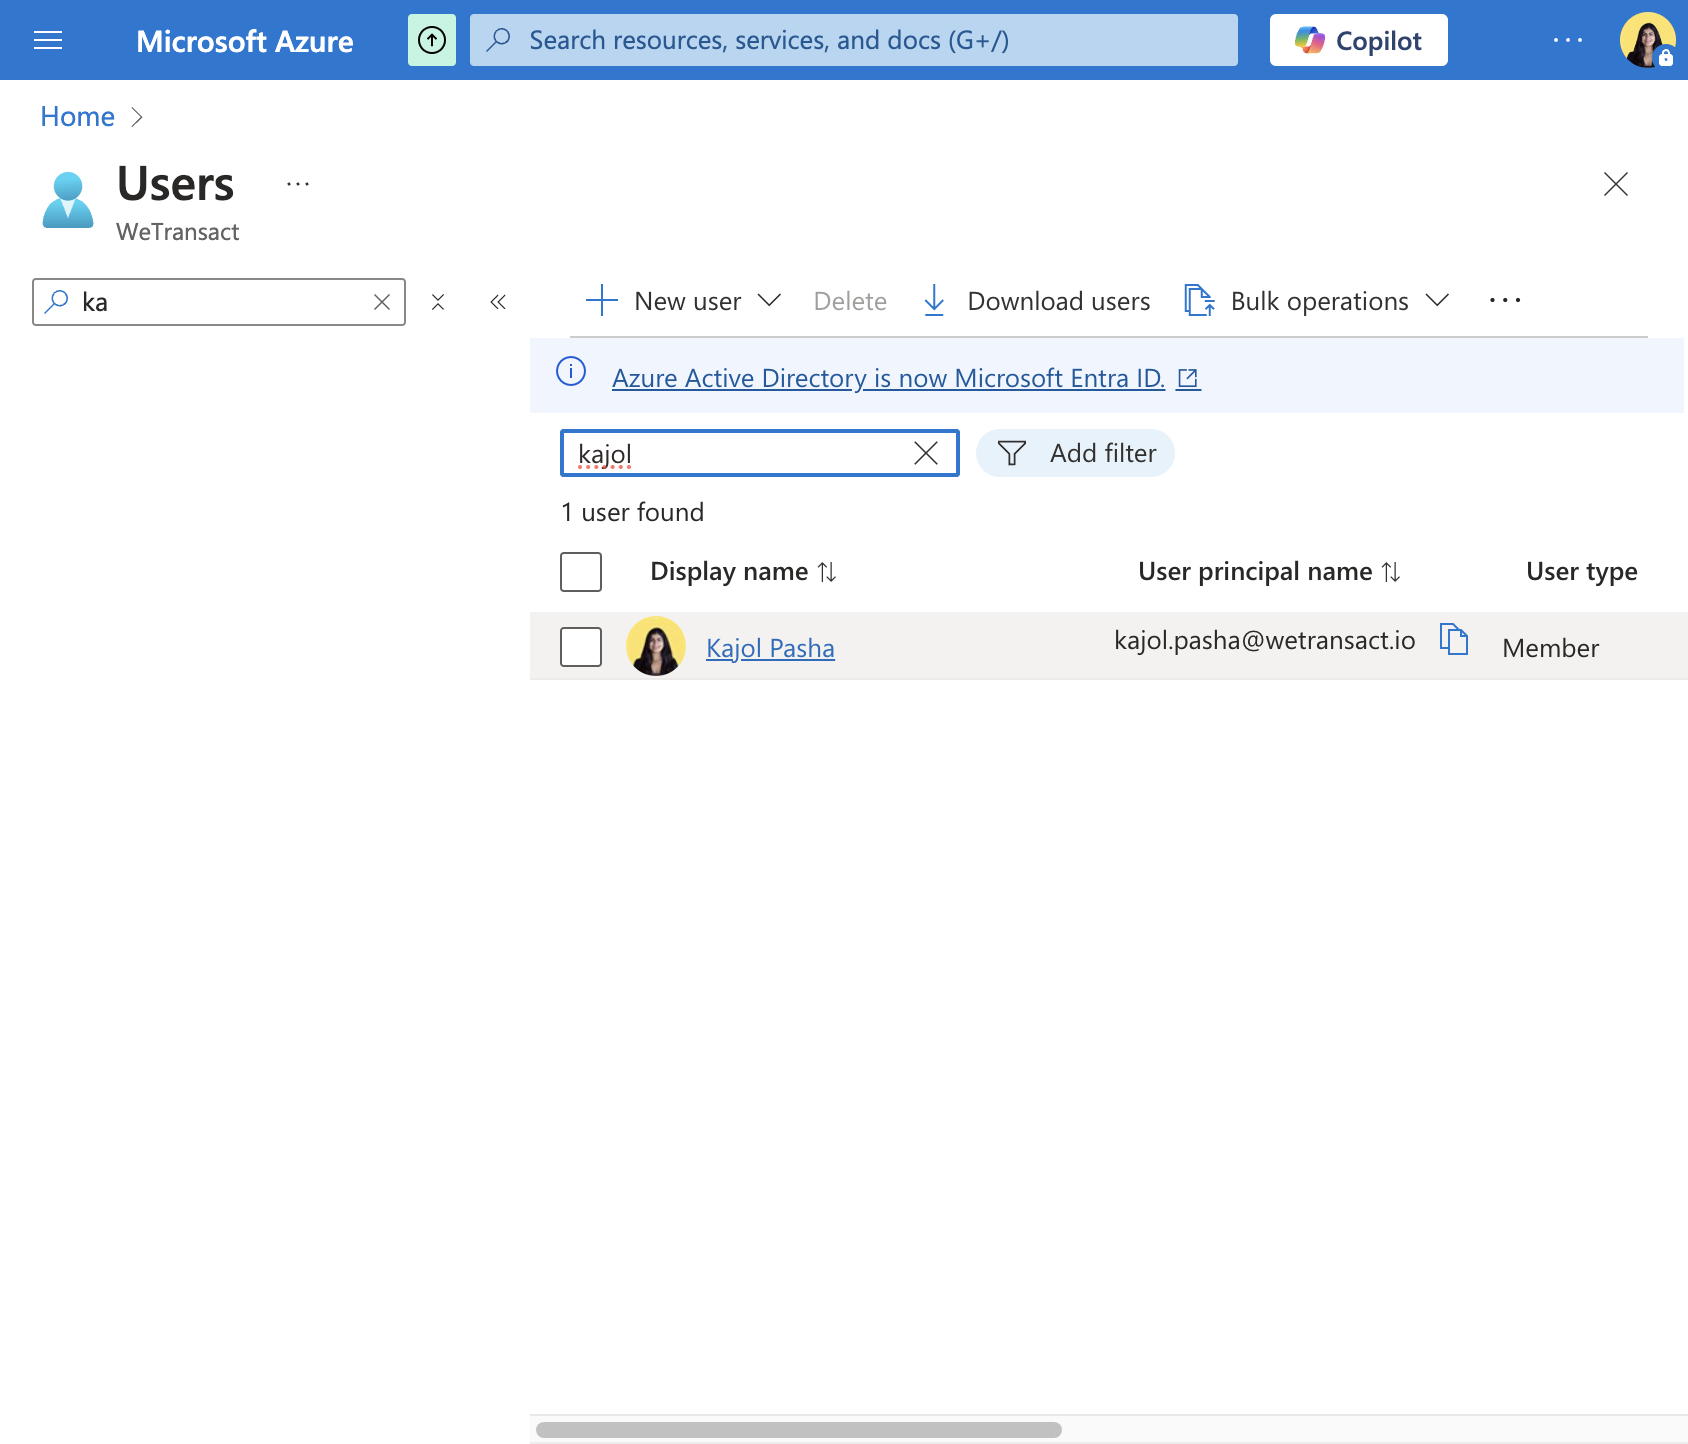Focus the sidebar search box containing 'ka'

click(x=219, y=302)
